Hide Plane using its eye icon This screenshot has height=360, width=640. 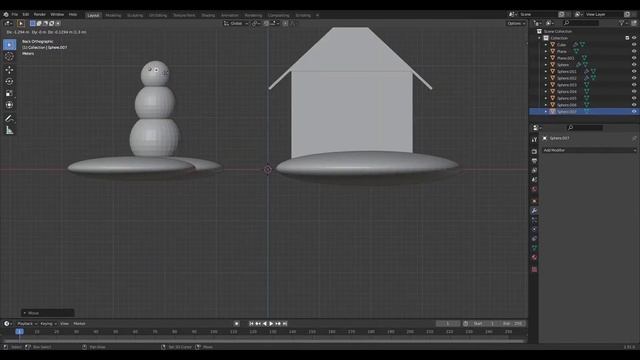pyautogui.click(x=634, y=51)
